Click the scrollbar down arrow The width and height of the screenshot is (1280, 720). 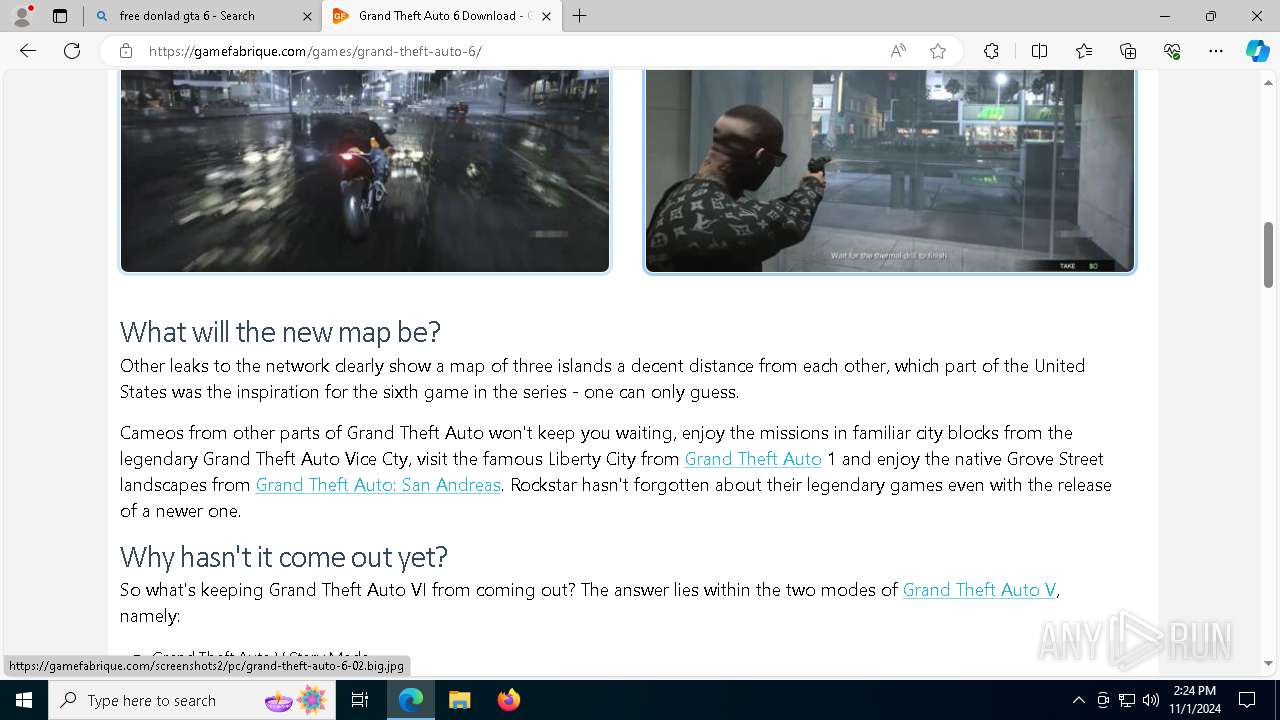click(x=1268, y=664)
